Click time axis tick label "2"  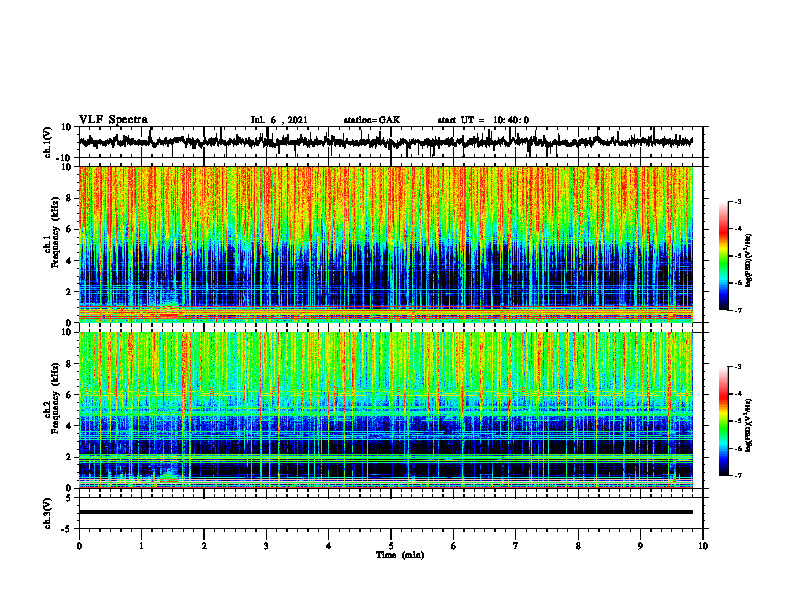click(204, 546)
